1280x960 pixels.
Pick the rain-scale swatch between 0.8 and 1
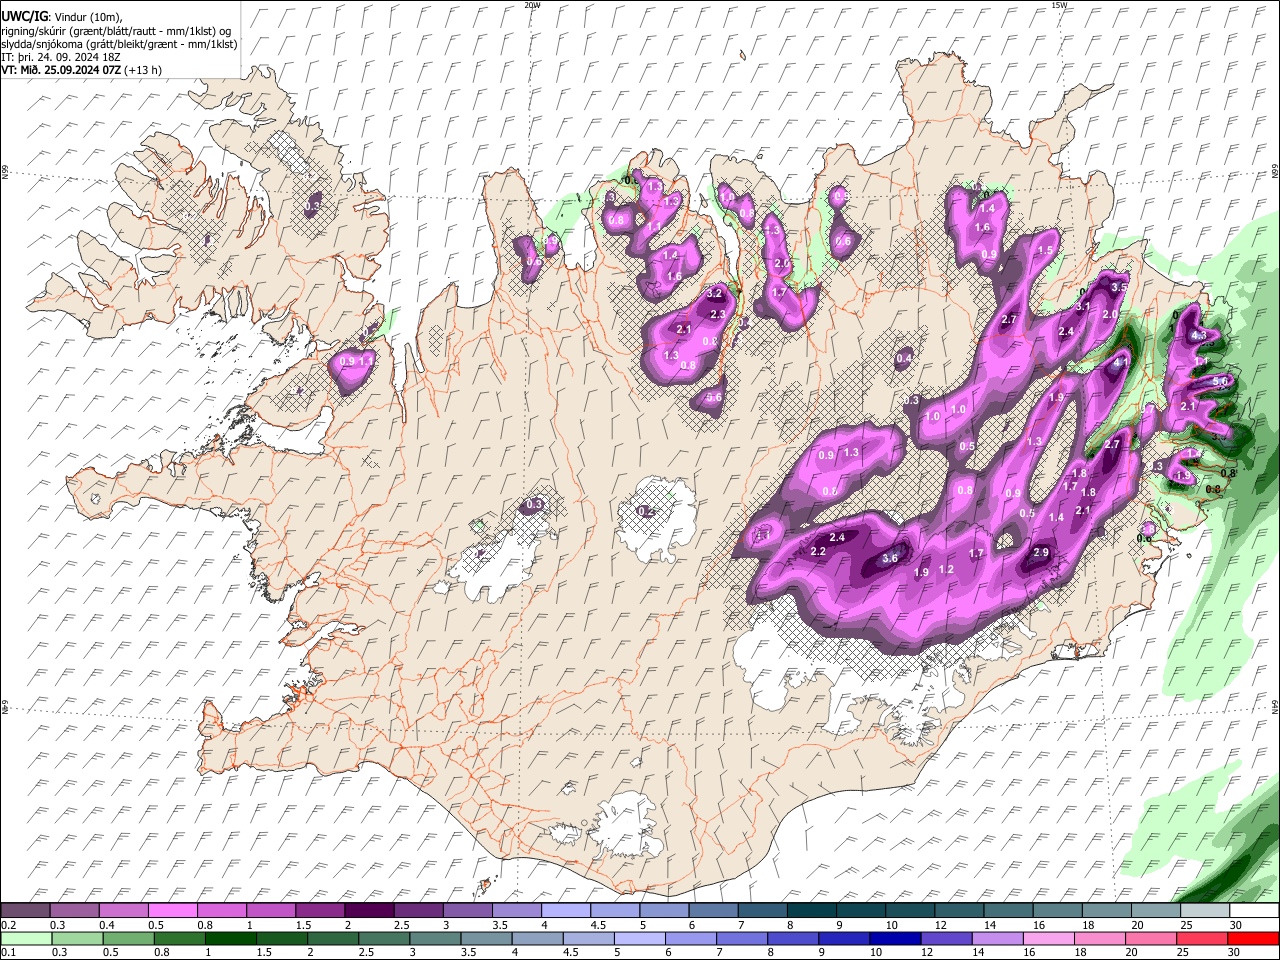tap(179, 938)
